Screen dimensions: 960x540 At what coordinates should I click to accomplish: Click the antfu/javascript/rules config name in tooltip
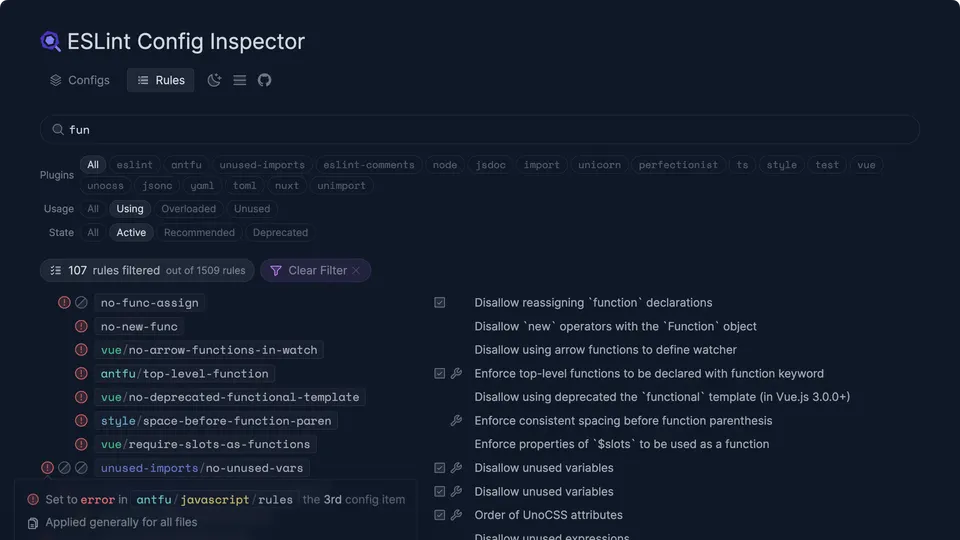point(214,500)
